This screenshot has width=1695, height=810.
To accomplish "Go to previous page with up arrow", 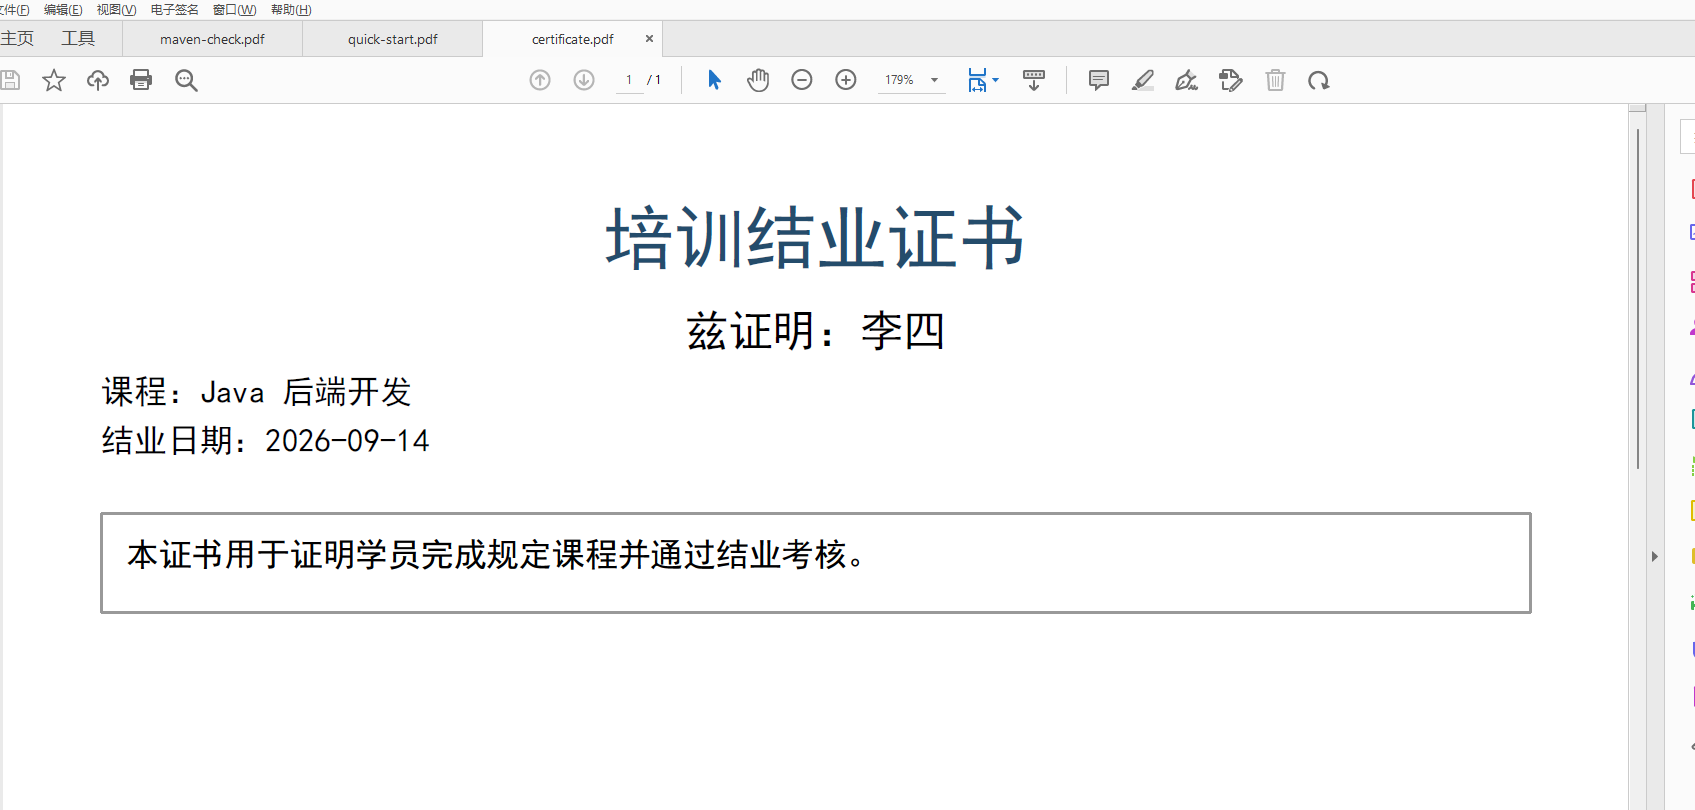I will 540,80.
